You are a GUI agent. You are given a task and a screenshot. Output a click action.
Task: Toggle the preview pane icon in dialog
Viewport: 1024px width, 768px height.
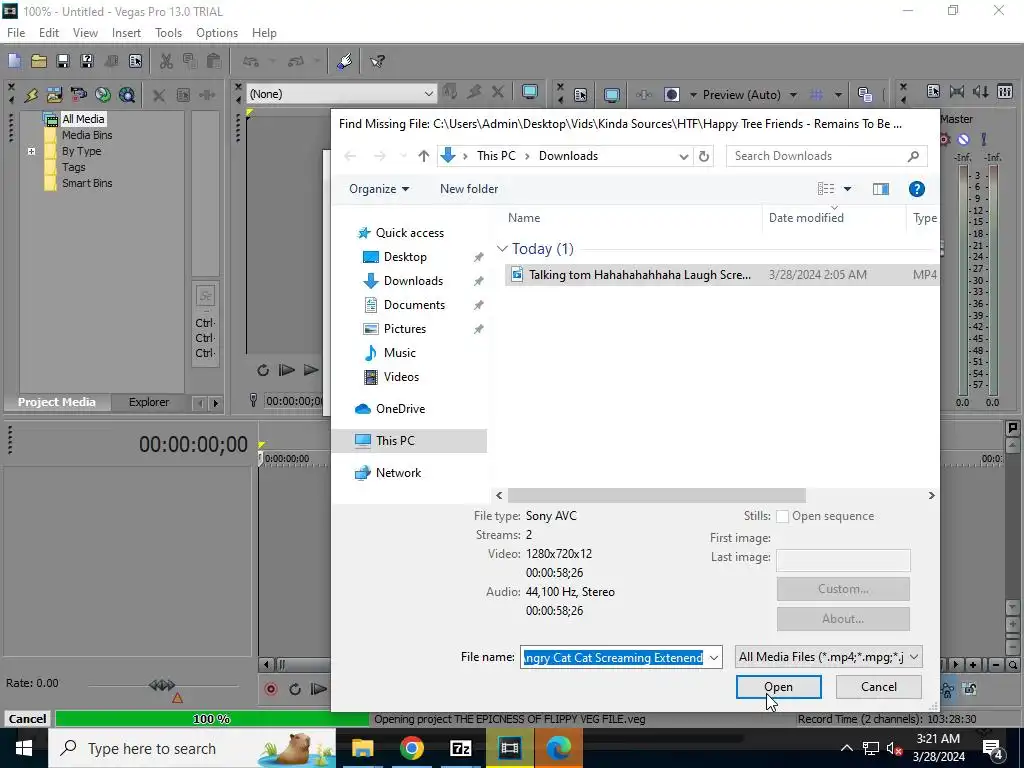[x=880, y=189]
